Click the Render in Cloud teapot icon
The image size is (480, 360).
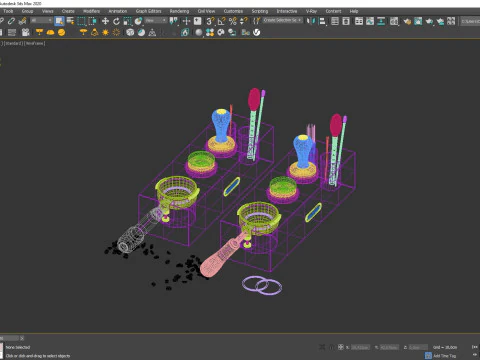tap(440, 21)
